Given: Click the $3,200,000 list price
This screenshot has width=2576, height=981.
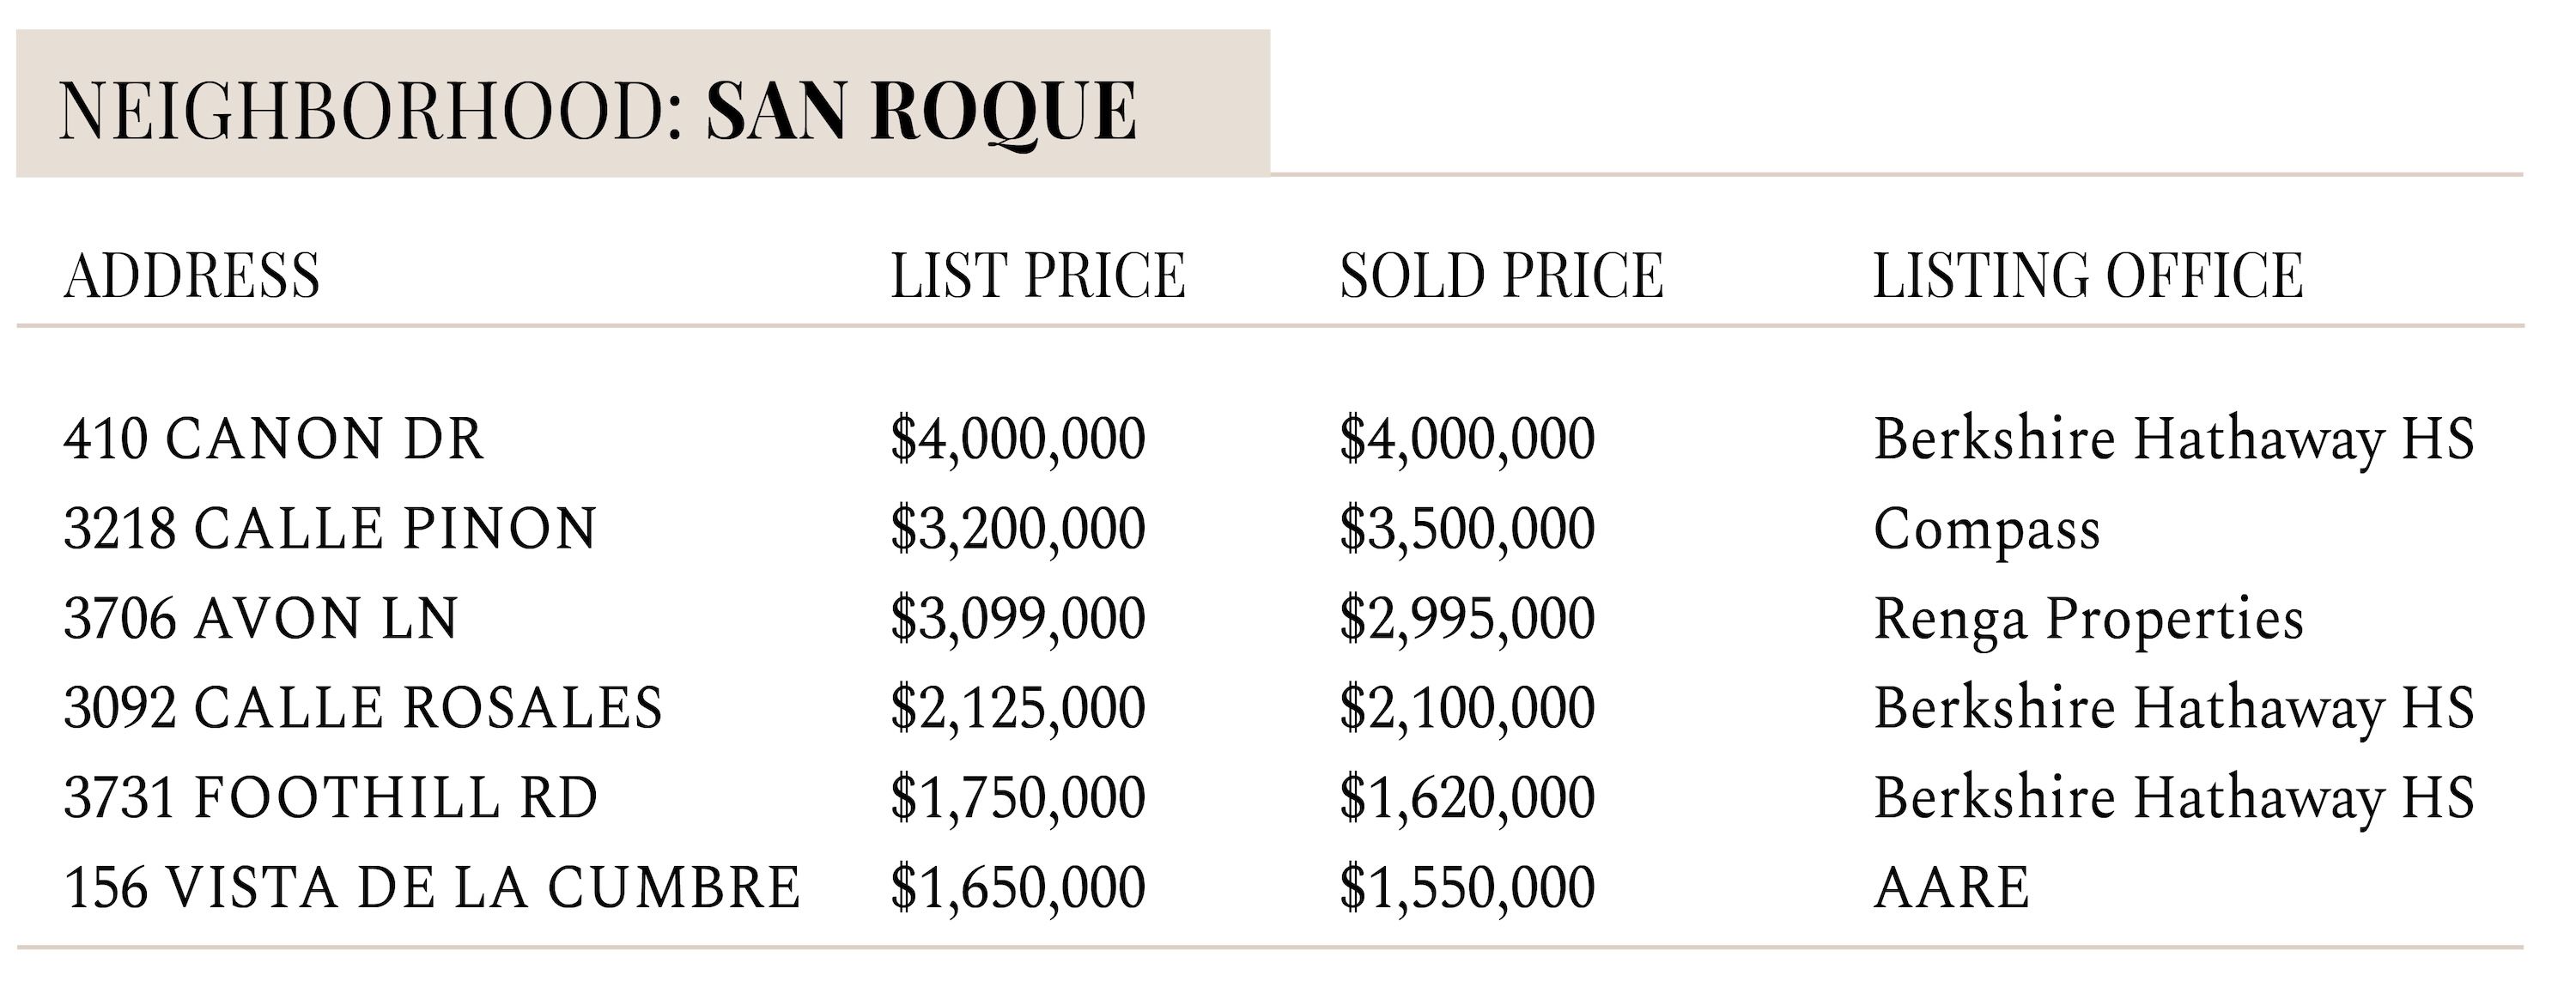Looking at the screenshot, I should pyautogui.click(x=1018, y=529).
